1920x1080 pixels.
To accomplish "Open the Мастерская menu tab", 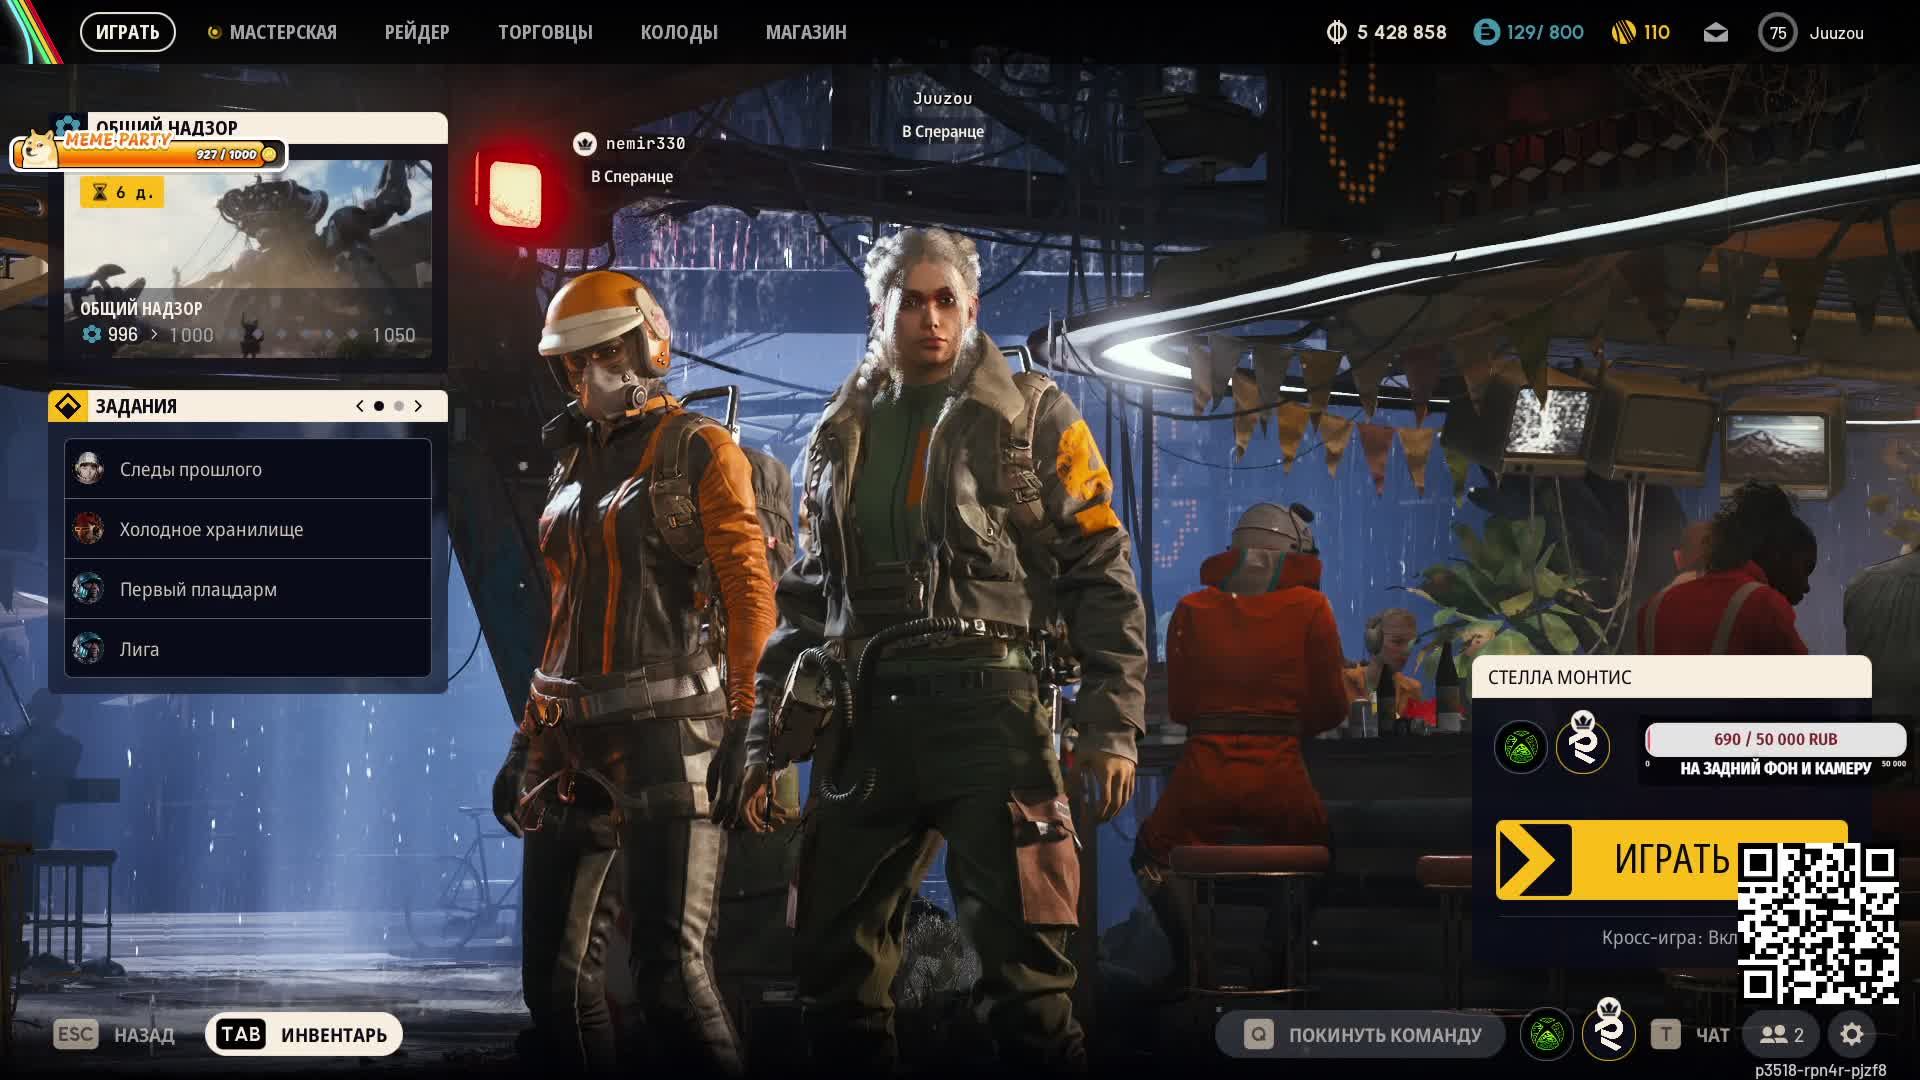I will pos(282,33).
